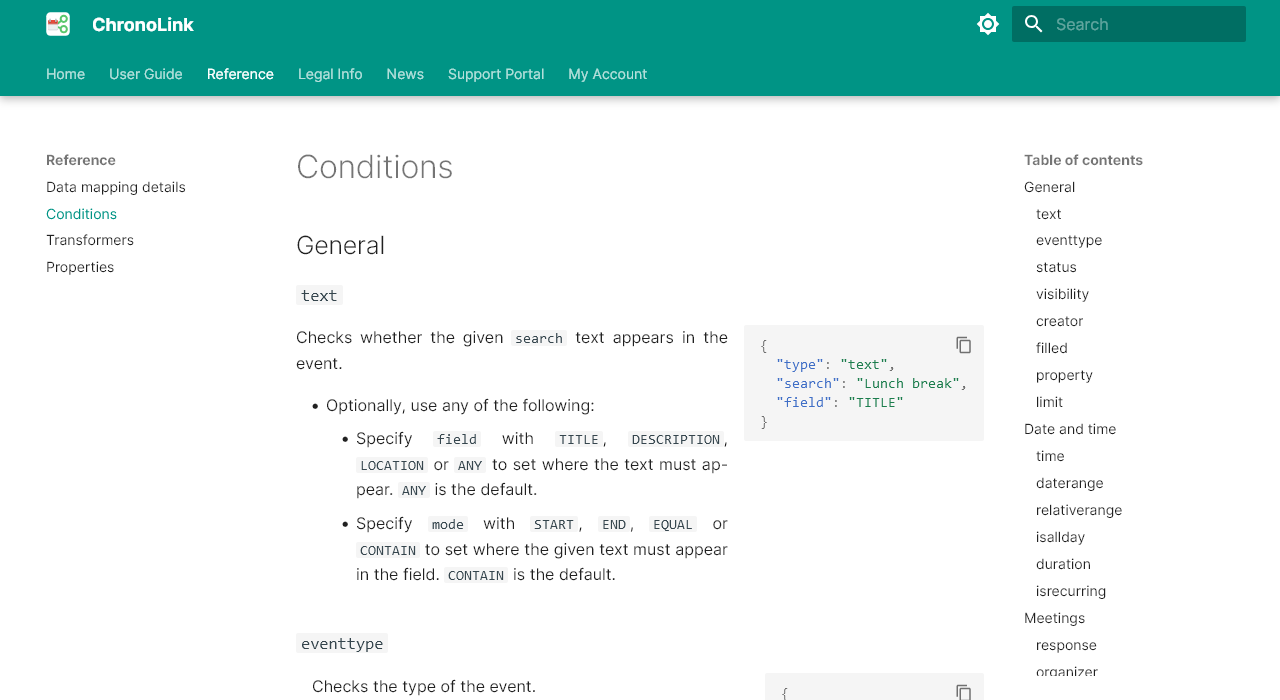Jump to Date and time section
Screen dimensions: 1280x700
[x=1070, y=429]
